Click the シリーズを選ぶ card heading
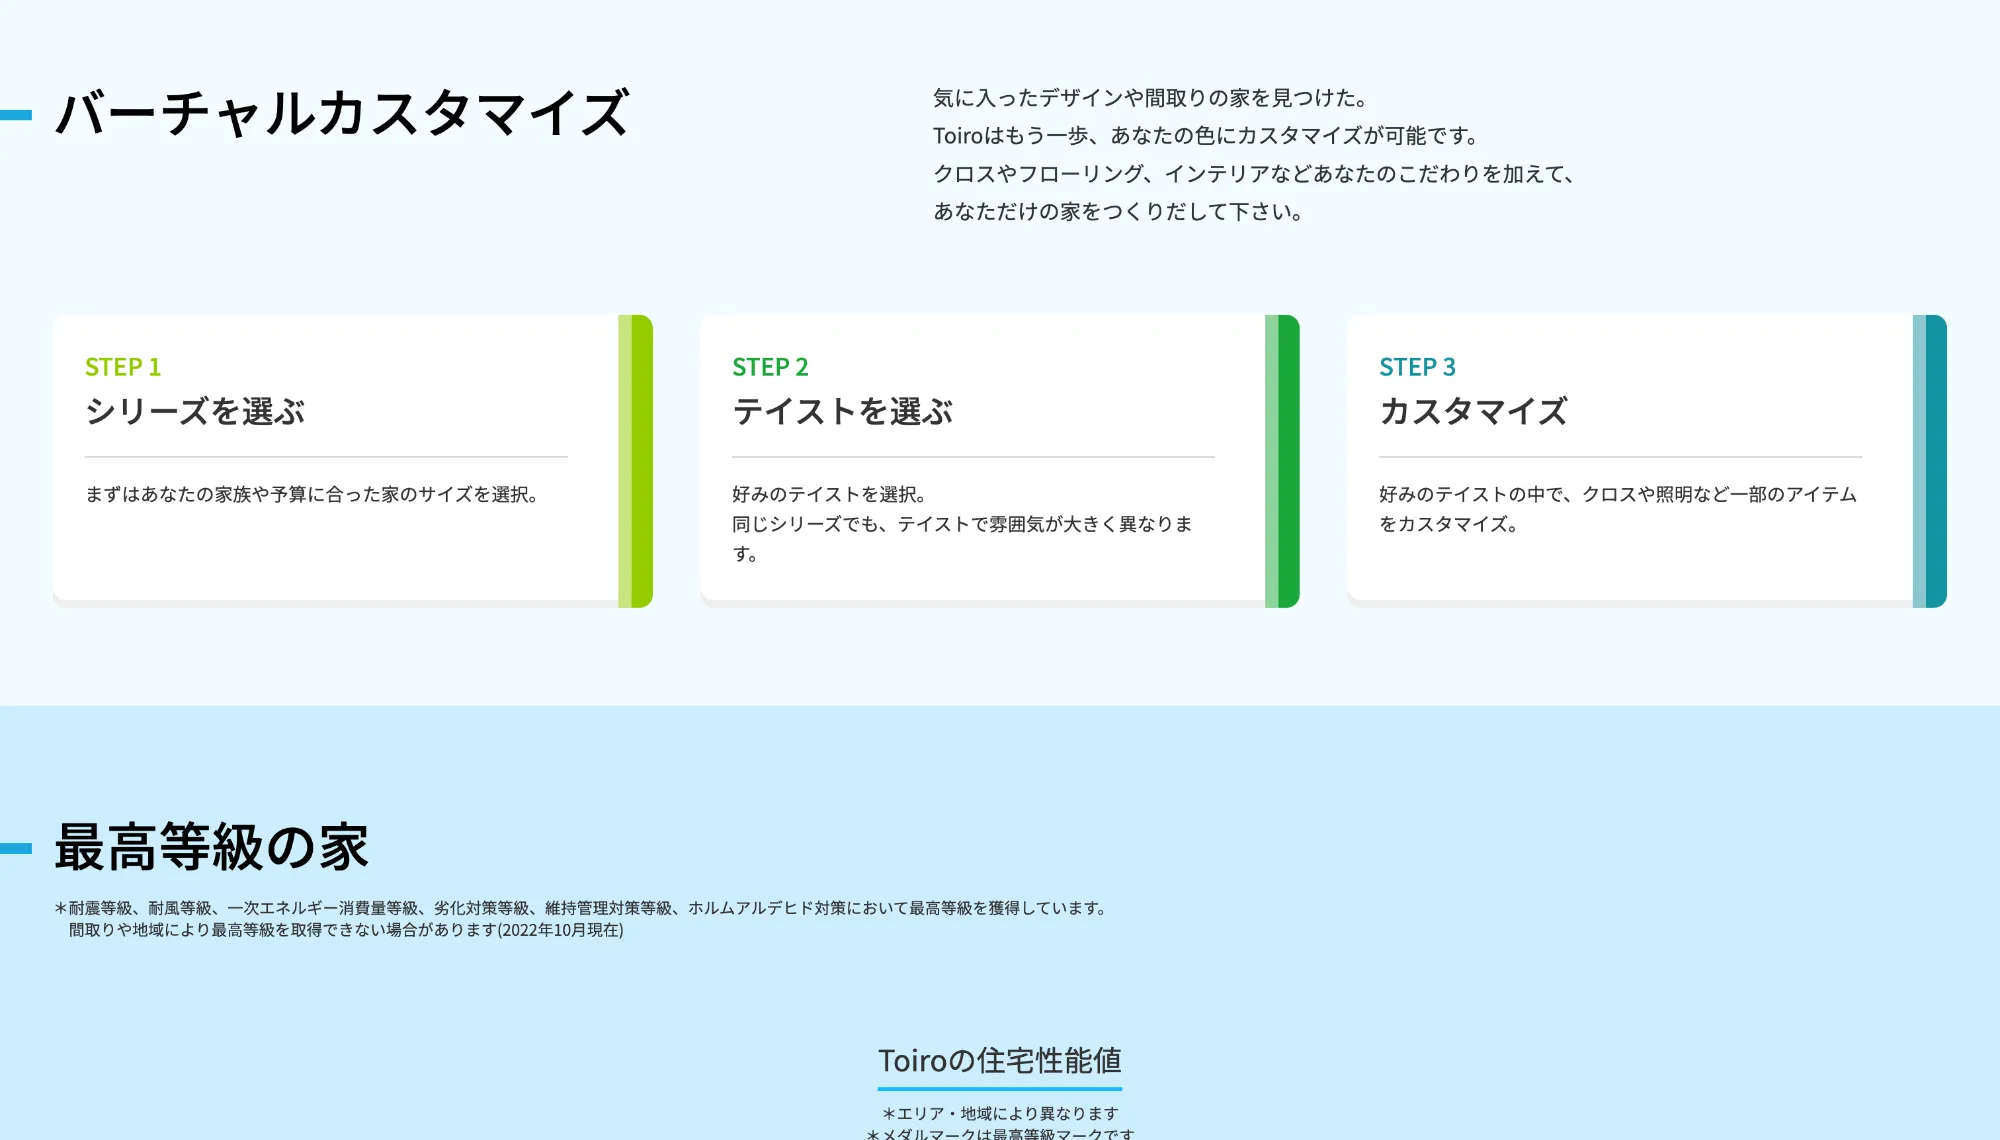The height and width of the screenshot is (1140, 2000). point(195,411)
